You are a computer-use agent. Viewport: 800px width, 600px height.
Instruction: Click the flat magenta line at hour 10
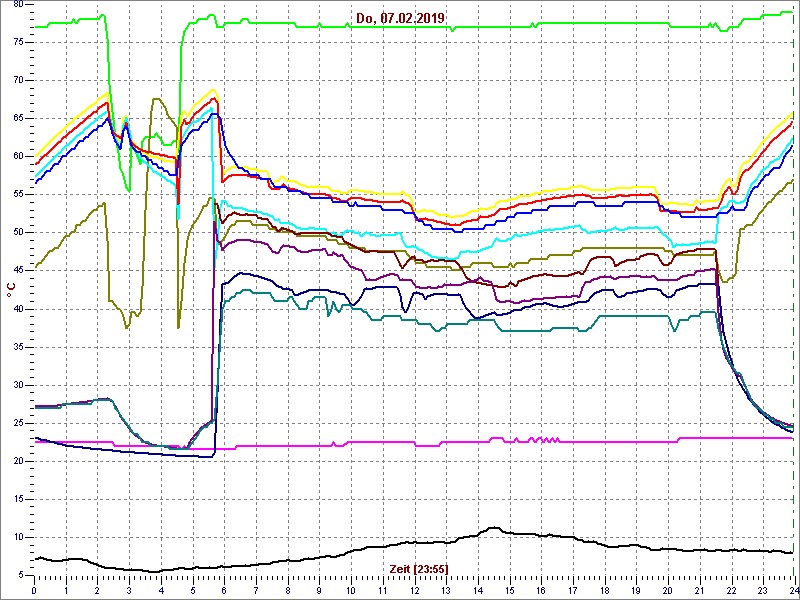pos(351,442)
